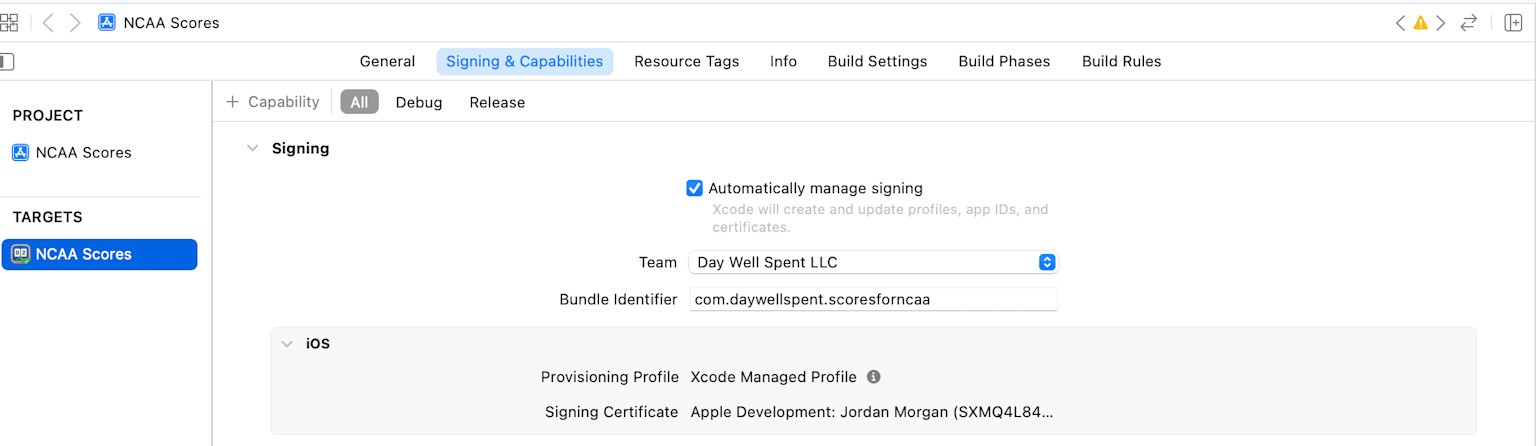Viewport: 1536px width, 446px height.
Task: Click the NCAA Scores project icon in sidebar
Action: pos(20,153)
